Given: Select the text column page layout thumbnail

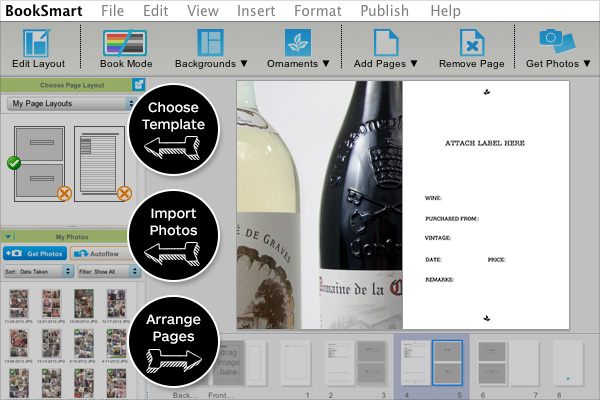Looking at the screenshot, I should pos(99,163).
